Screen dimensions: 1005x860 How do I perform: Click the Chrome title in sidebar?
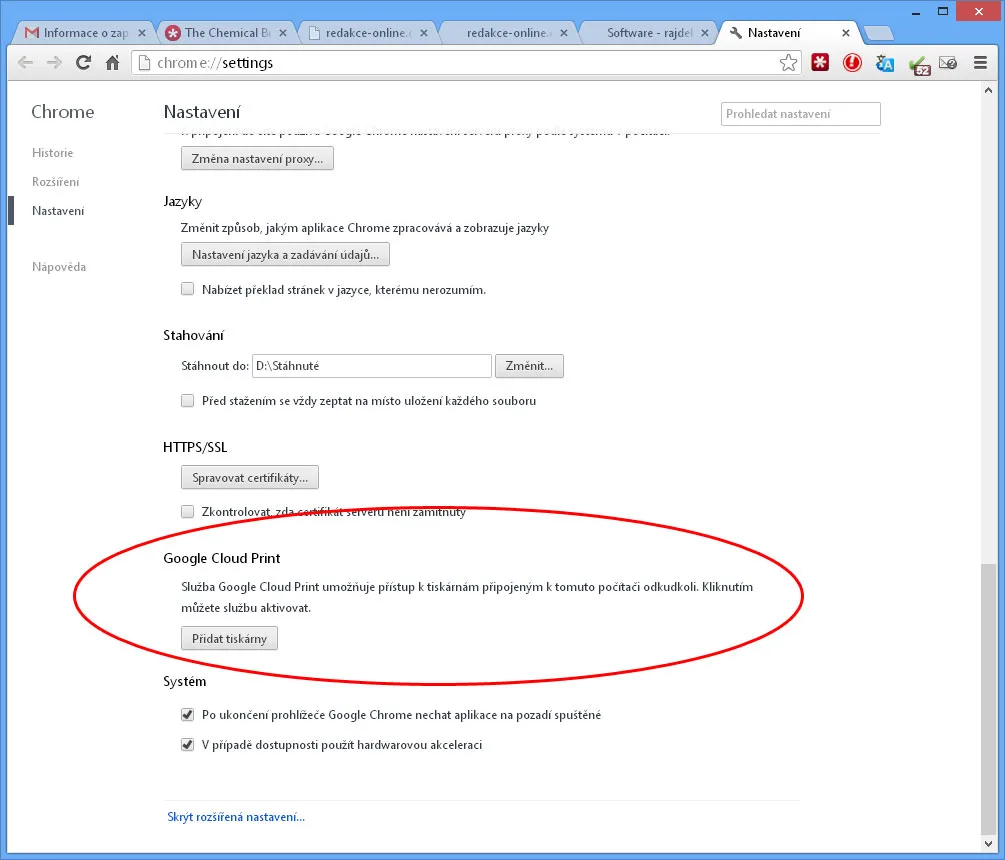tap(63, 112)
